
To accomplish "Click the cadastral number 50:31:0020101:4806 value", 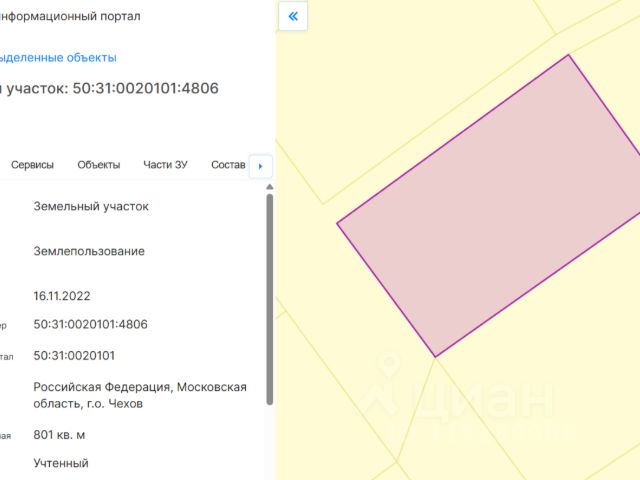I will pos(90,324).
